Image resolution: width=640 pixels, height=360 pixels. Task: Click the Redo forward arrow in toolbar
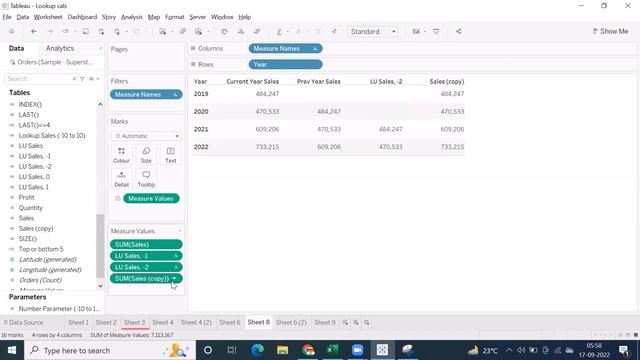click(x=50, y=31)
